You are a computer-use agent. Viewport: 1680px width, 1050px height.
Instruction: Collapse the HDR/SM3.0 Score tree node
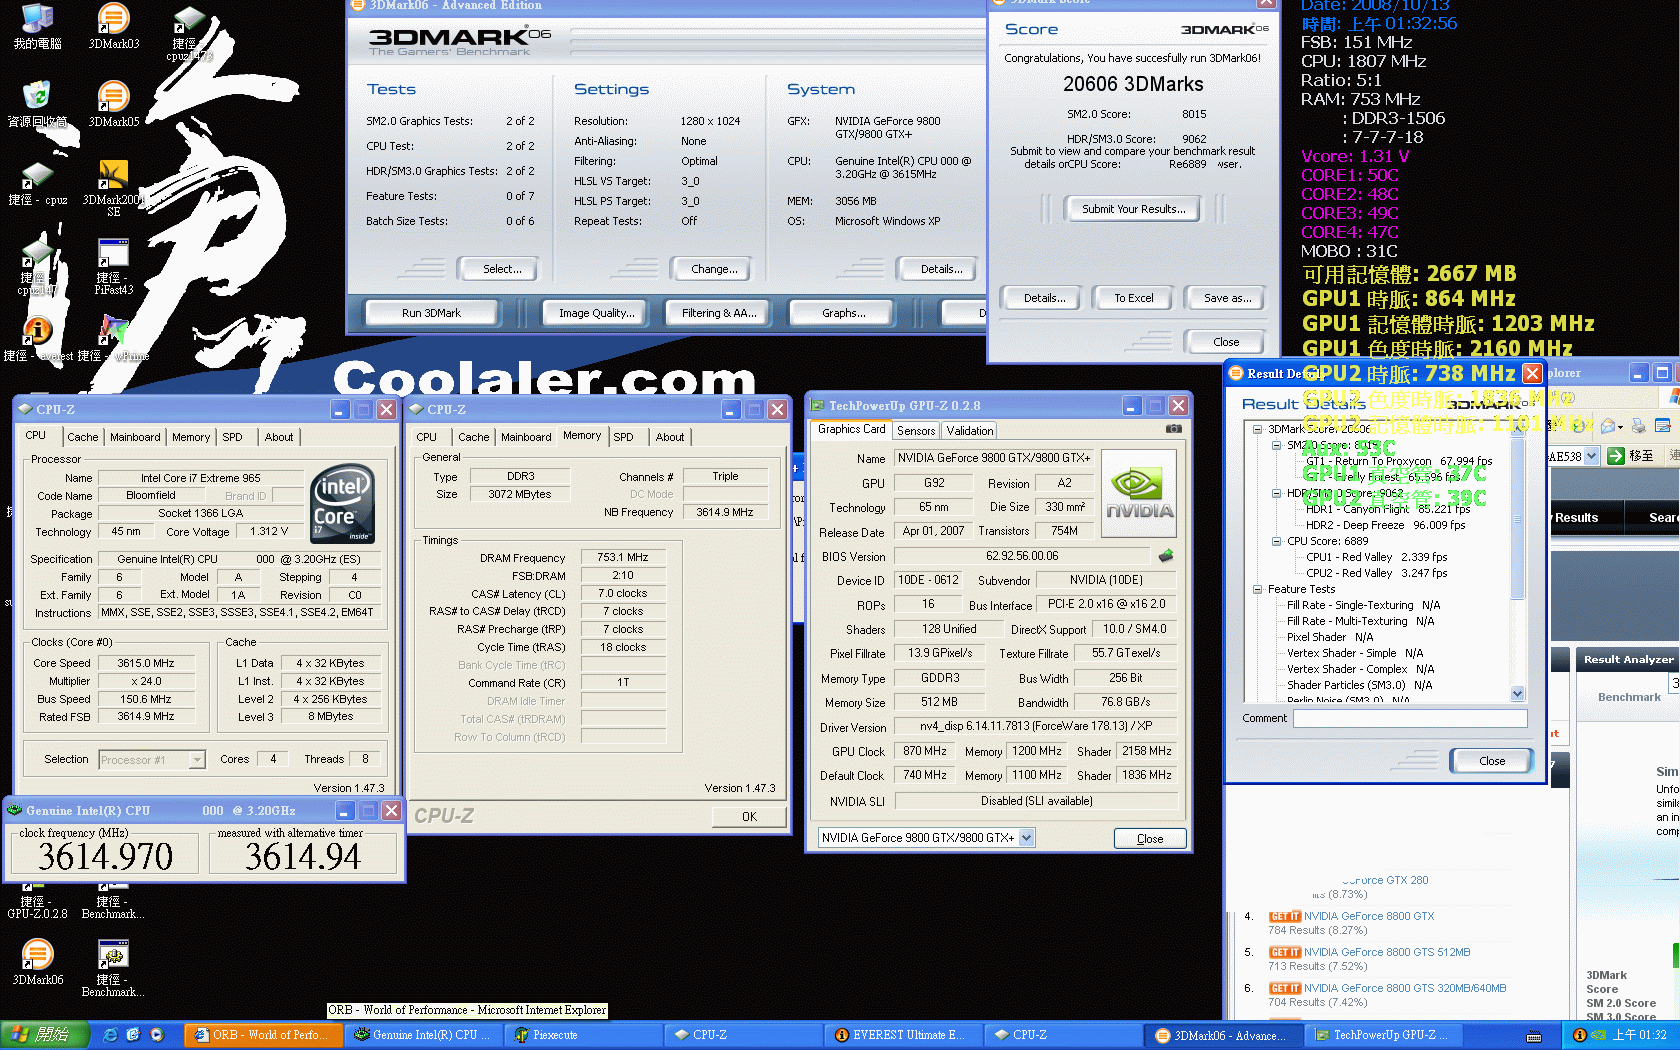click(1277, 493)
